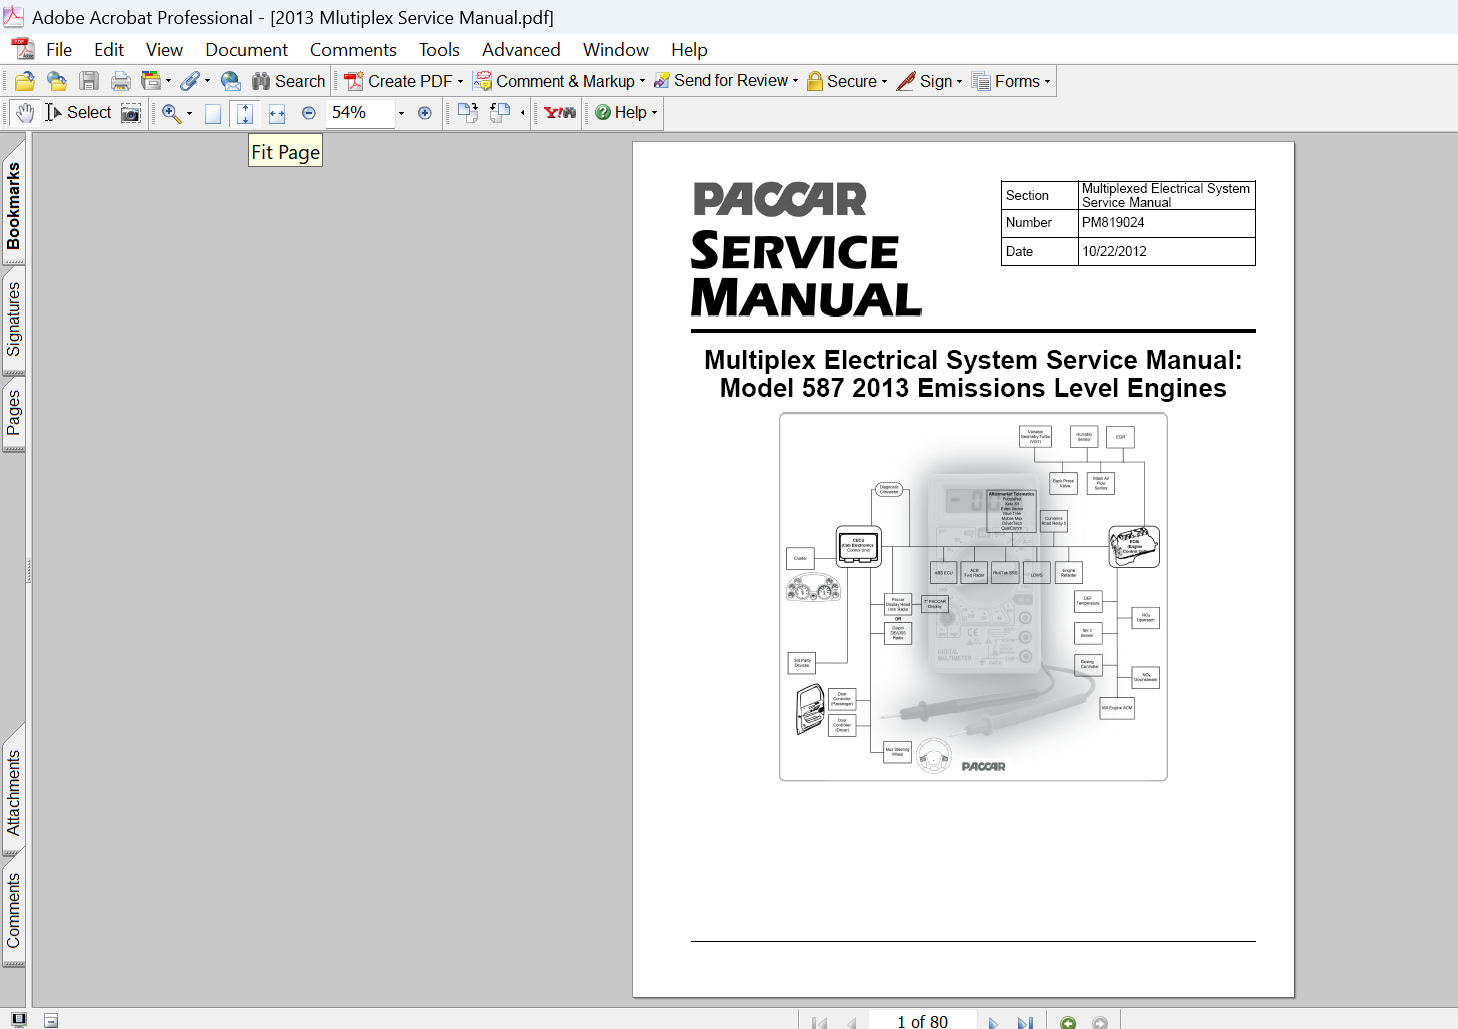
Task: Open the Document menu
Action: click(246, 50)
